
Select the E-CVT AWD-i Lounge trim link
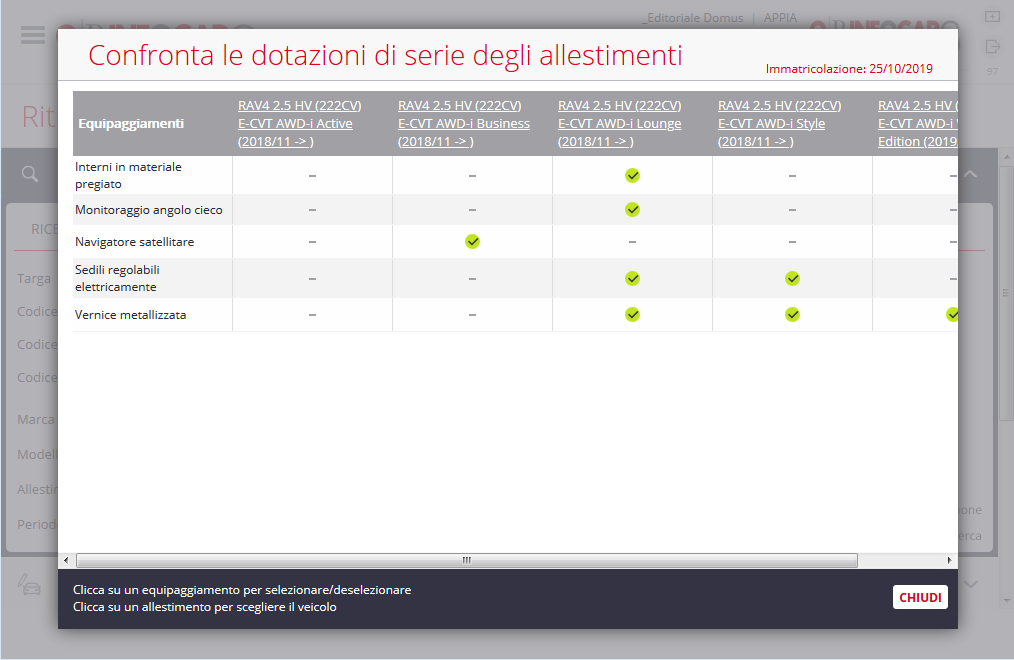[x=619, y=124]
